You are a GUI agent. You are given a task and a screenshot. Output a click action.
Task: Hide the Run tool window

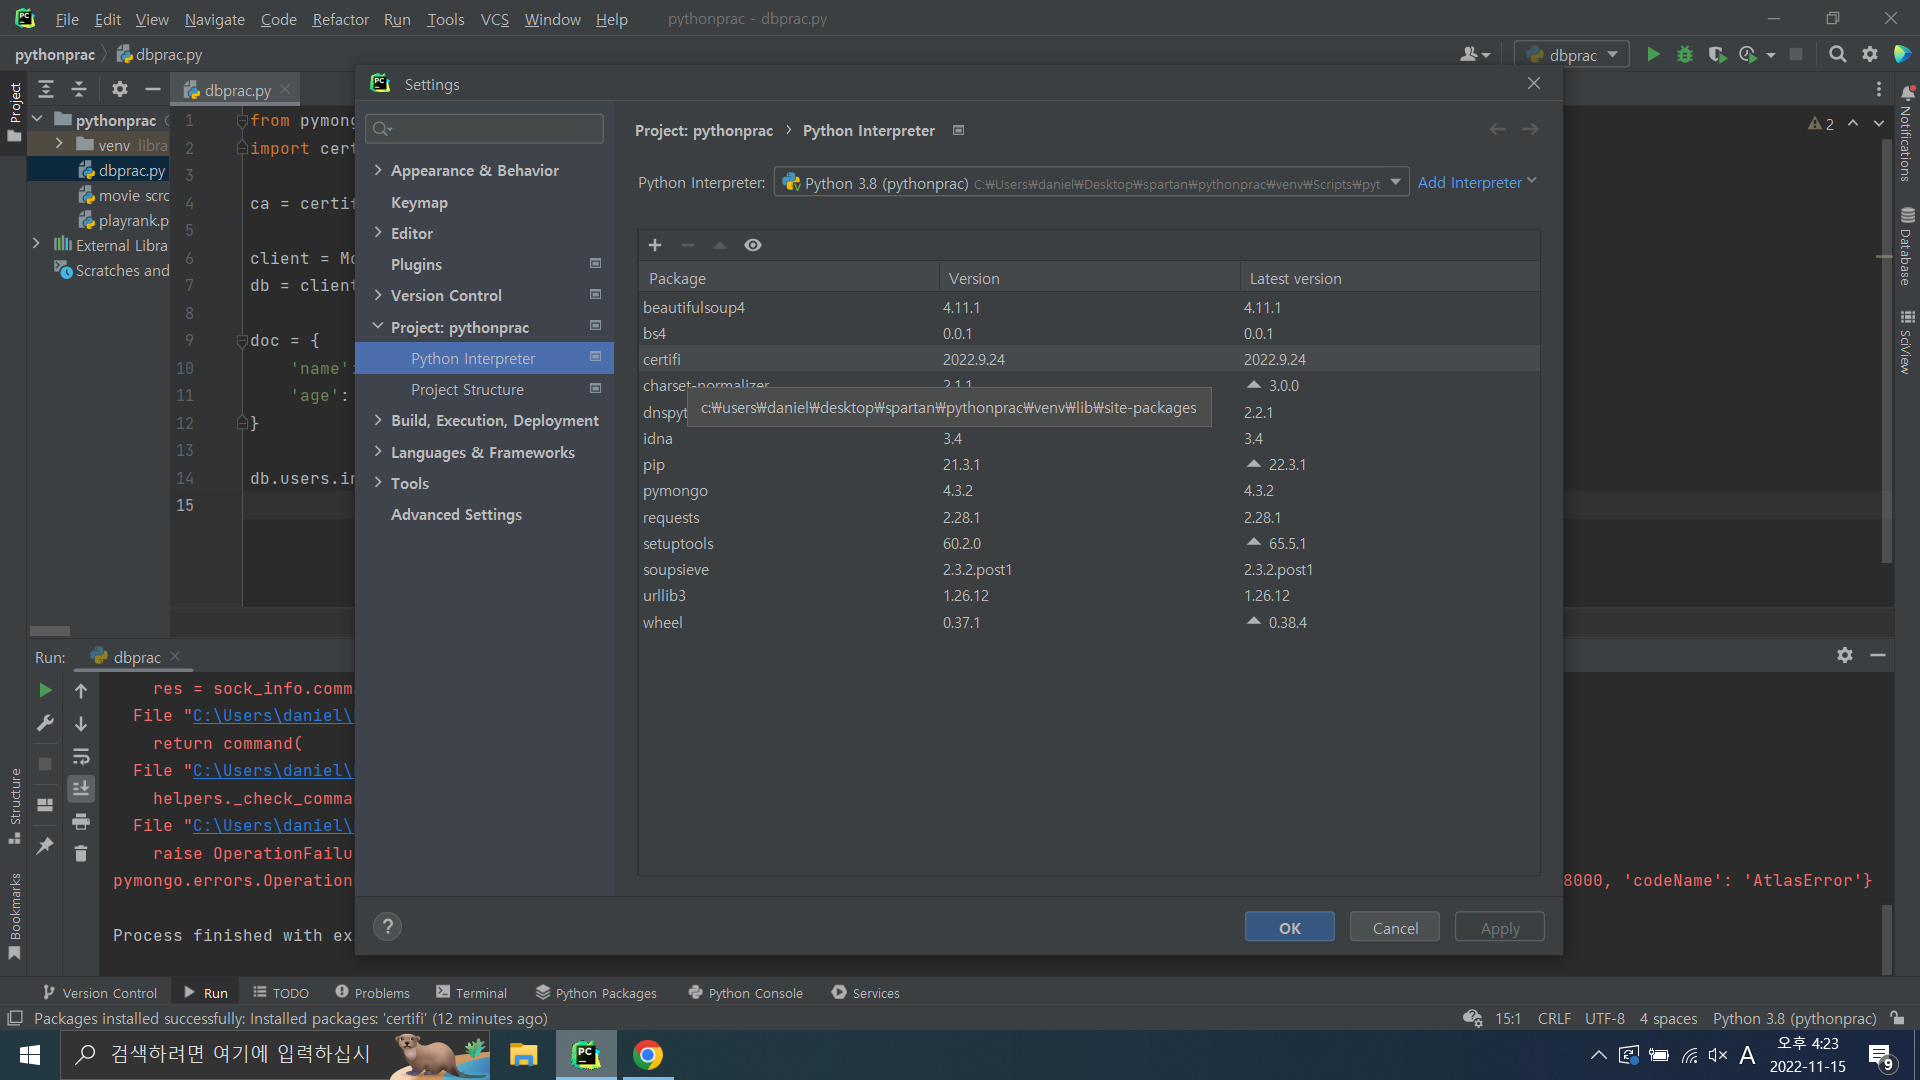(x=1878, y=655)
